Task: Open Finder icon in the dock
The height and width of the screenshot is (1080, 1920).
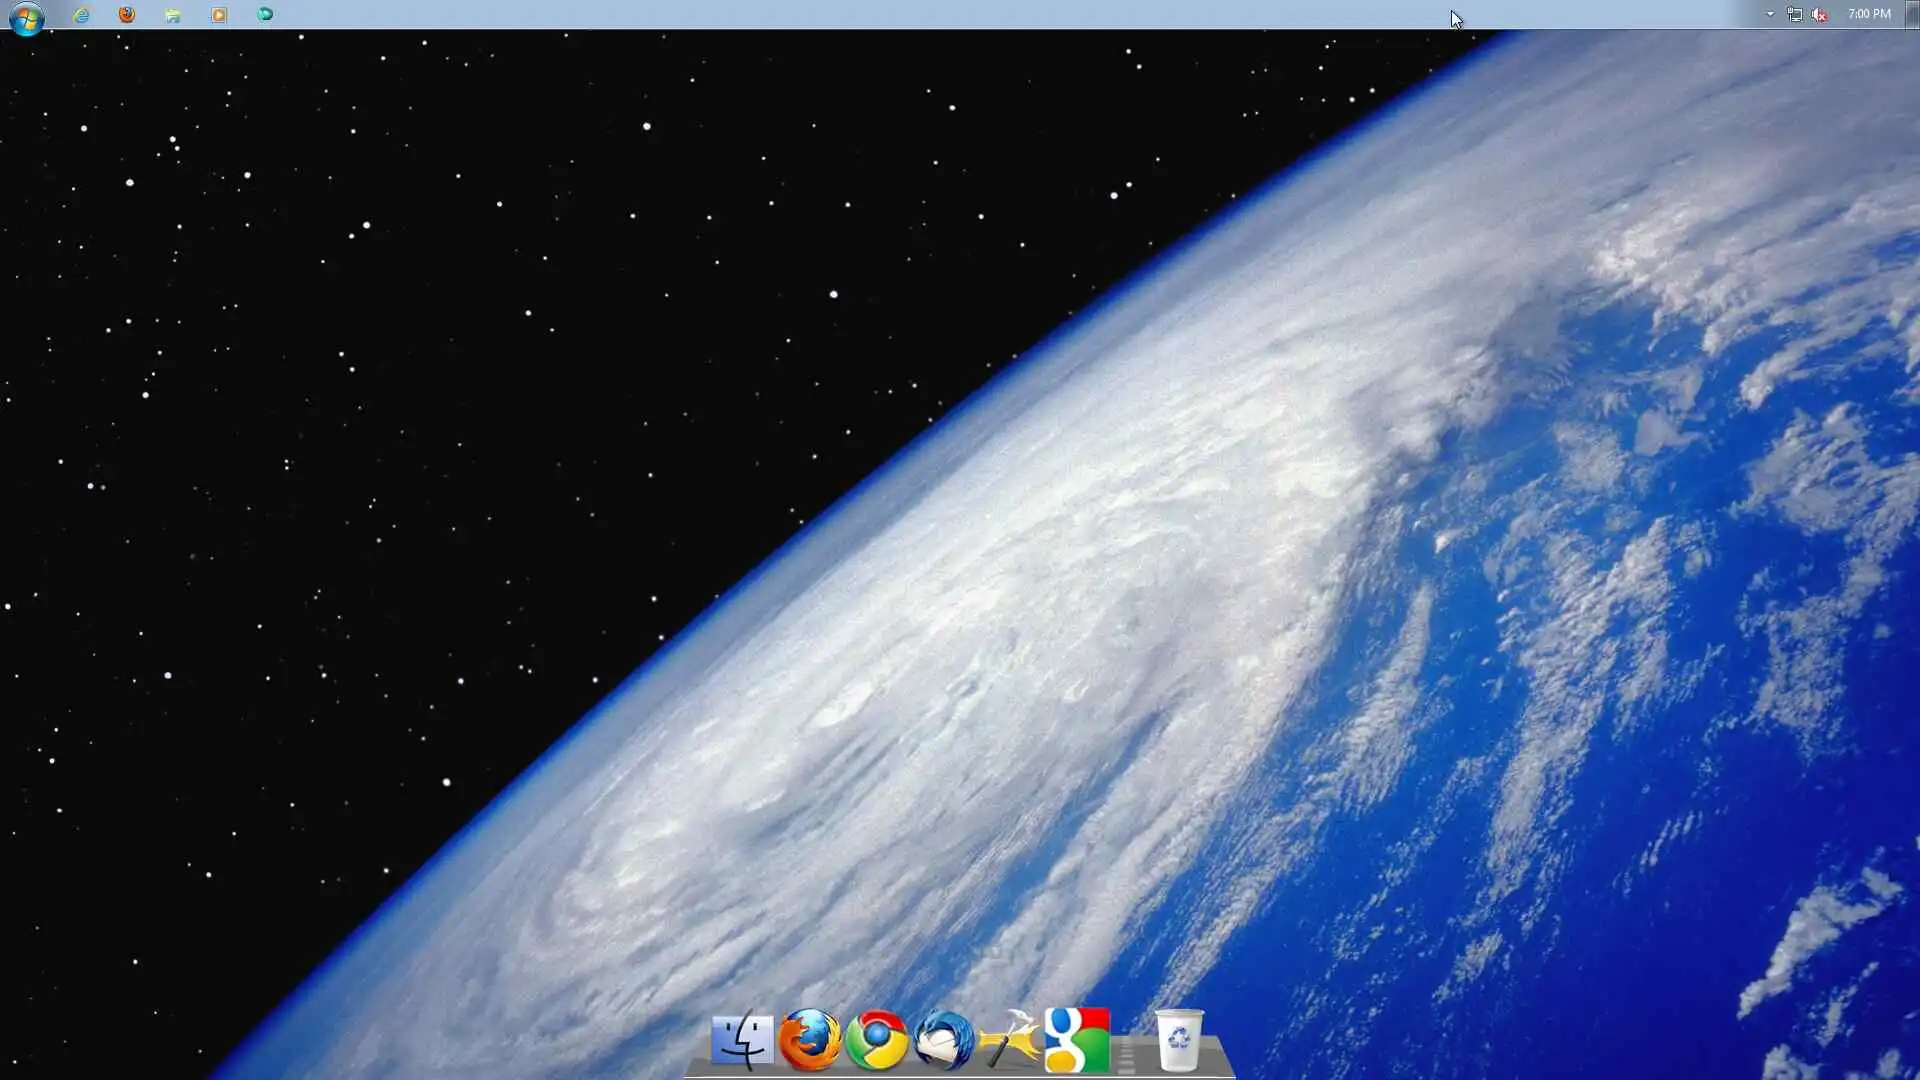Action: tap(742, 1040)
